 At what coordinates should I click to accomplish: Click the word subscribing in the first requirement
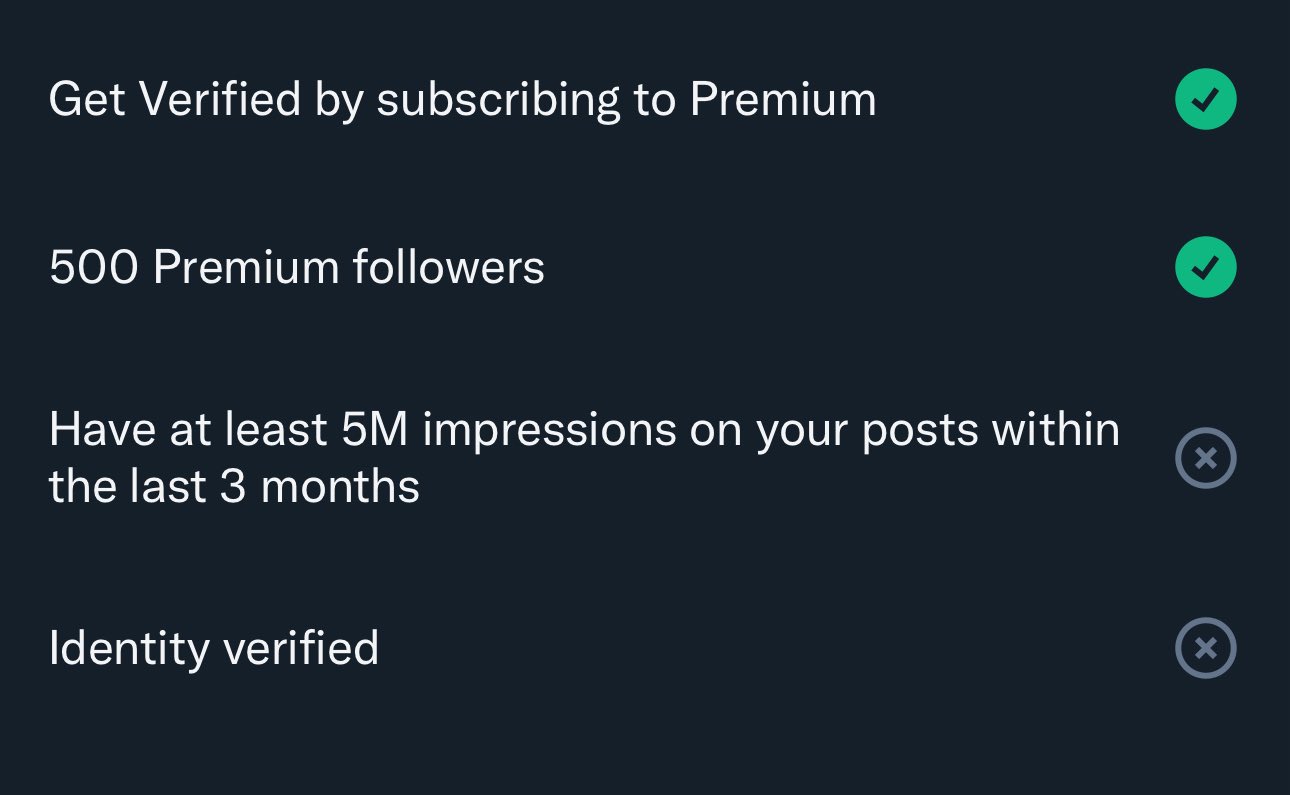pyautogui.click(x=498, y=101)
